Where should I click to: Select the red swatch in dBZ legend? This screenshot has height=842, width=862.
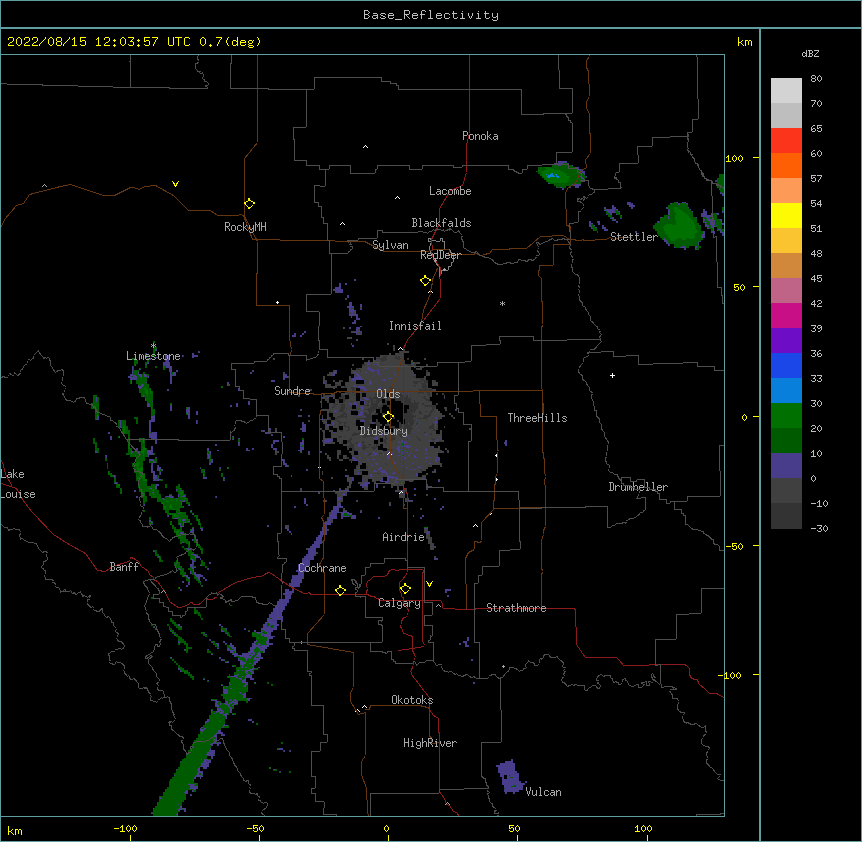pyautogui.click(x=786, y=141)
